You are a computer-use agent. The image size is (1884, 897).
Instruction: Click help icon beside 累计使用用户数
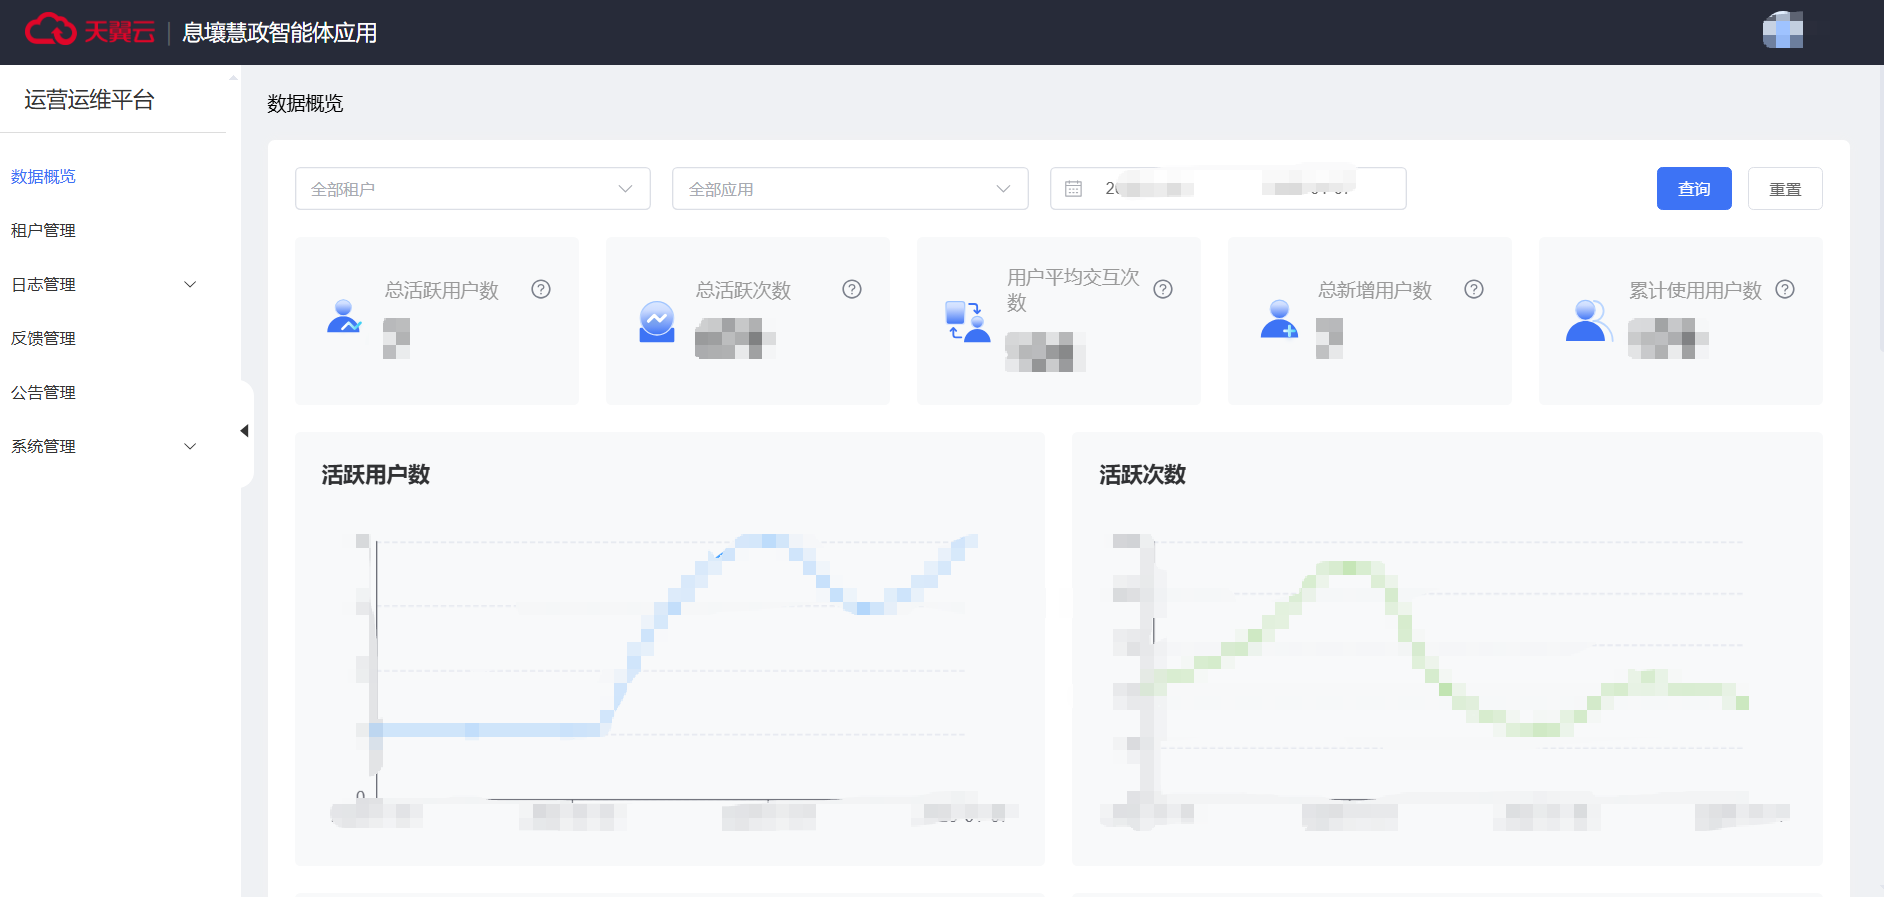[x=1785, y=289]
